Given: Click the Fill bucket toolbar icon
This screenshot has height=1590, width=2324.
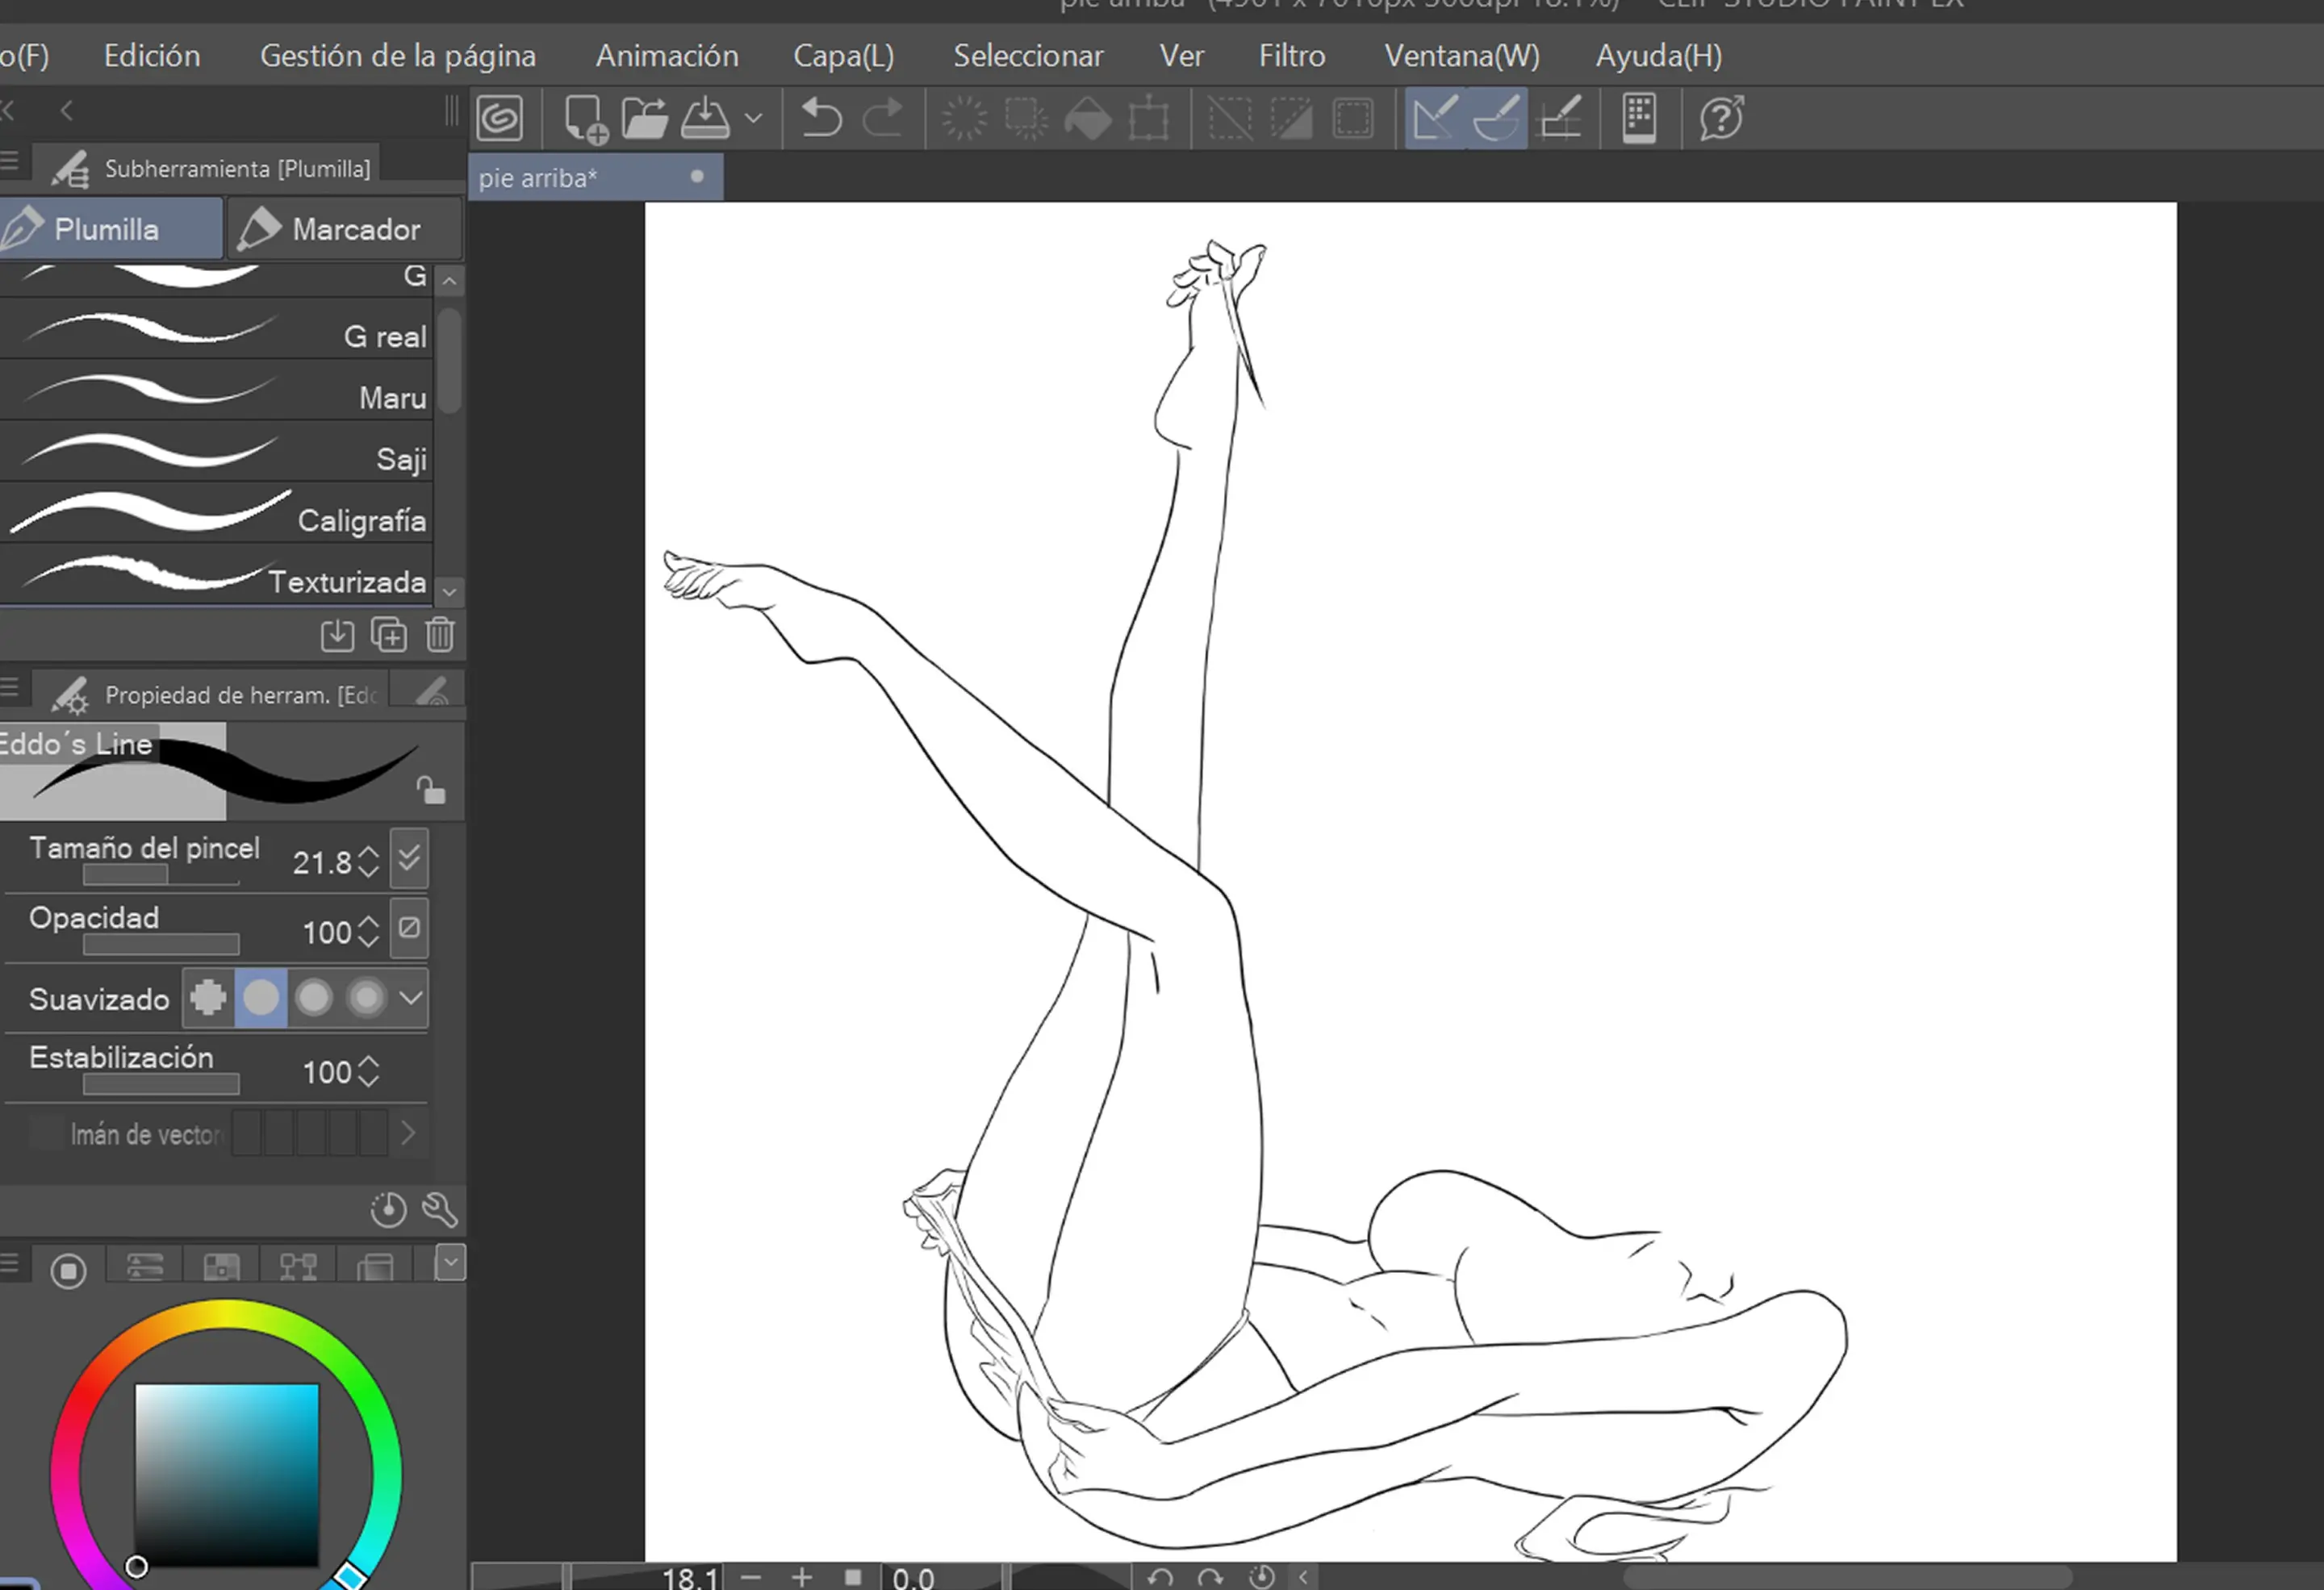Looking at the screenshot, I should tap(1088, 119).
